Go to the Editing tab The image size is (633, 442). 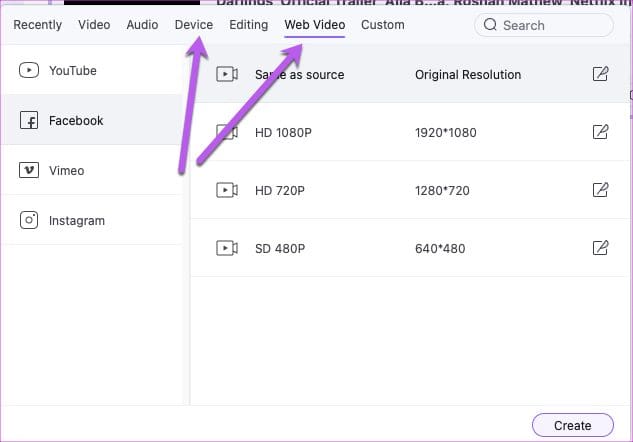[249, 25]
